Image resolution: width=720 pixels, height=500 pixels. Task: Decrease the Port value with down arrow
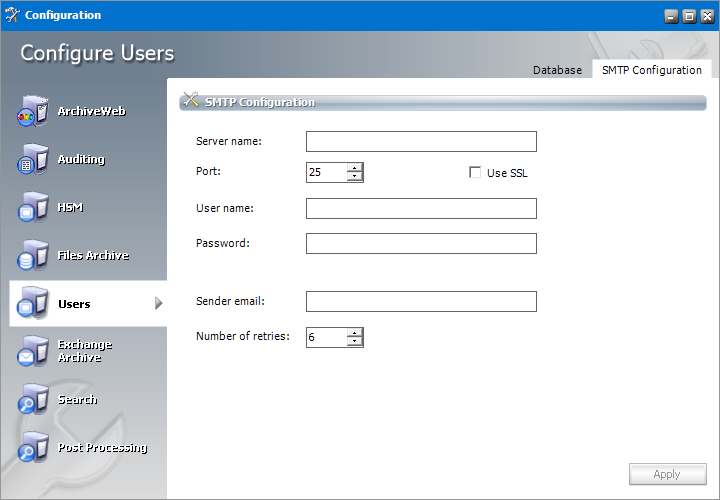354,176
